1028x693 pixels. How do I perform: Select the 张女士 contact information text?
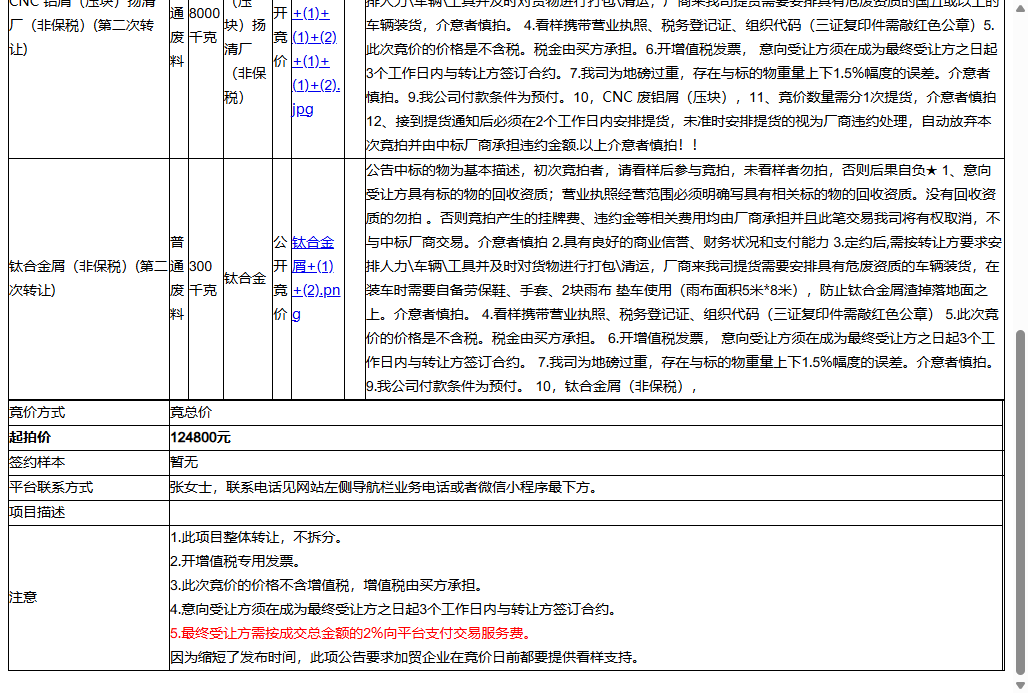386,487
